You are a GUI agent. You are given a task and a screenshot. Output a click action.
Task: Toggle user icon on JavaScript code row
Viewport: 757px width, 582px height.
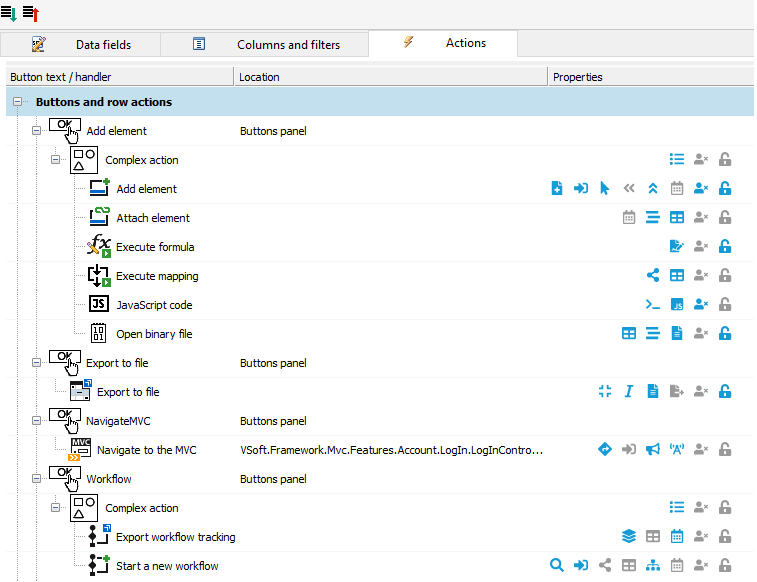tap(701, 305)
